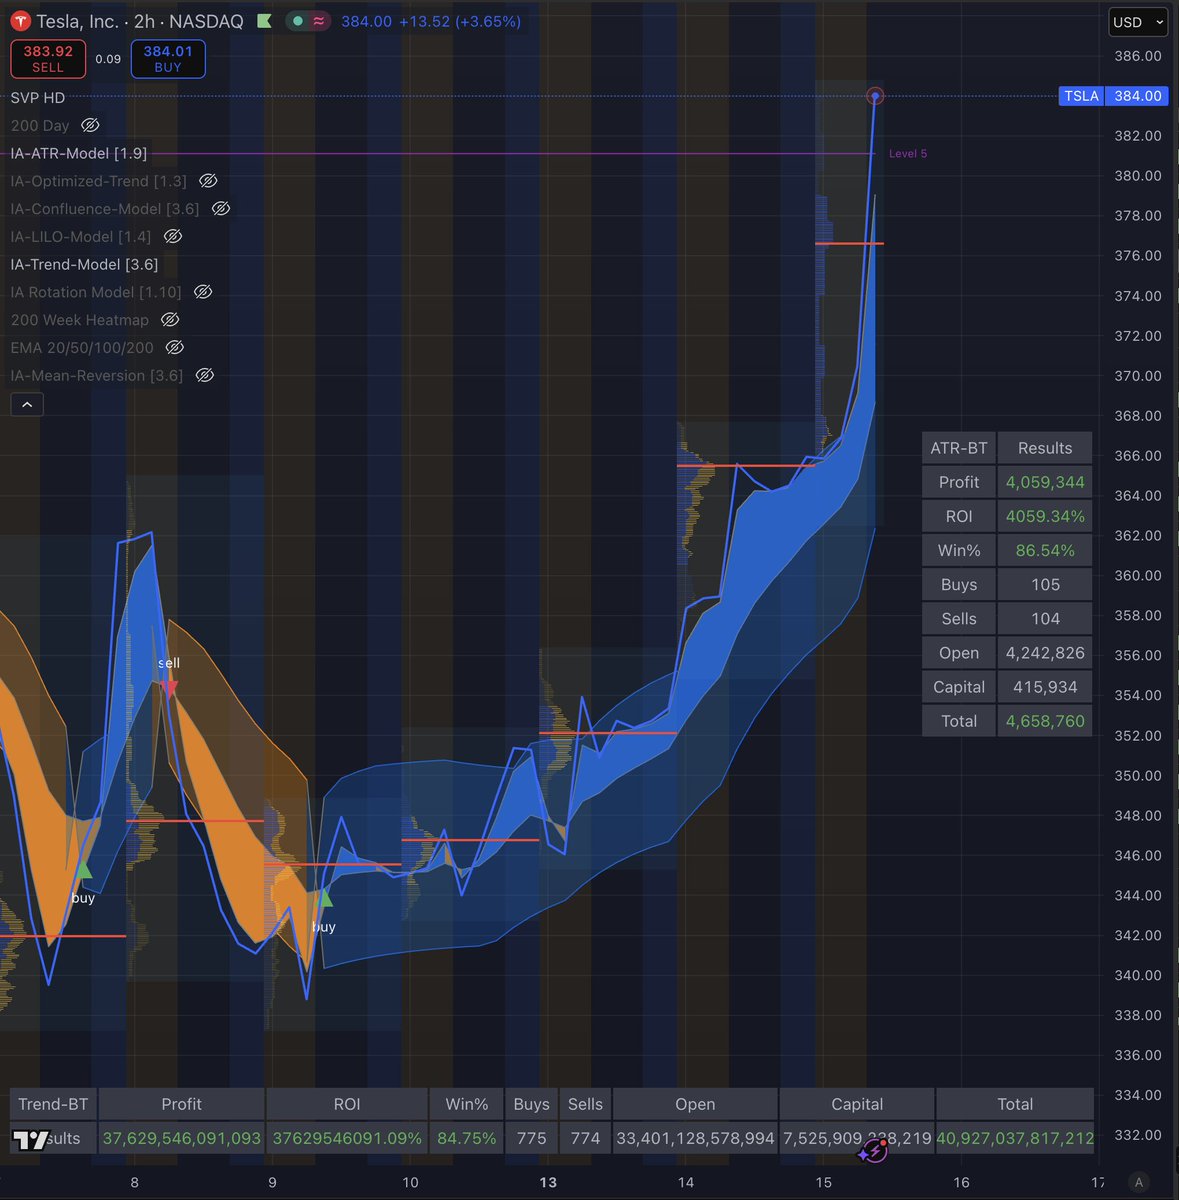Click the 0.09 spread value
The height and width of the screenshot is (1200, 1179).
point(108,59)
